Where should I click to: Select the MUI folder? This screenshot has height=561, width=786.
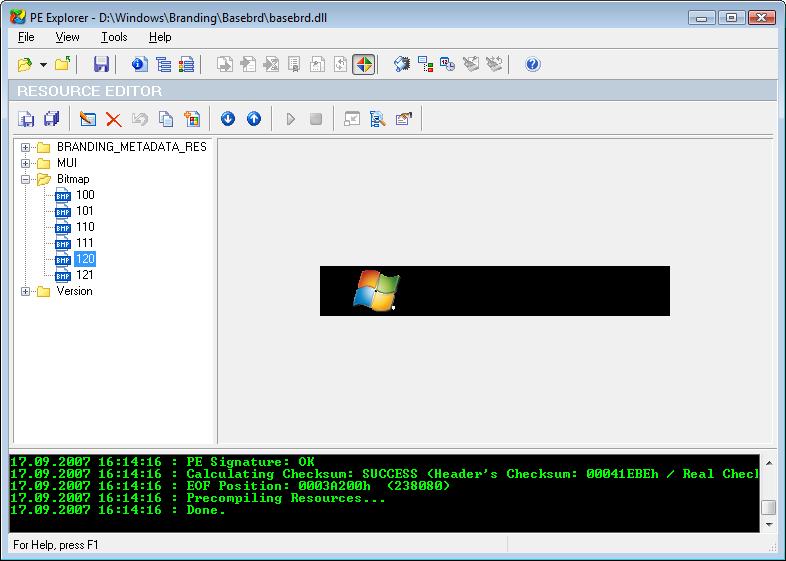67,163
